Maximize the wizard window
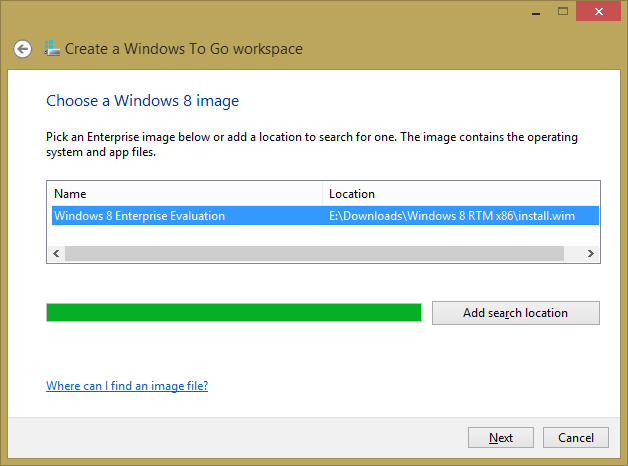 [x=563, y=12]
